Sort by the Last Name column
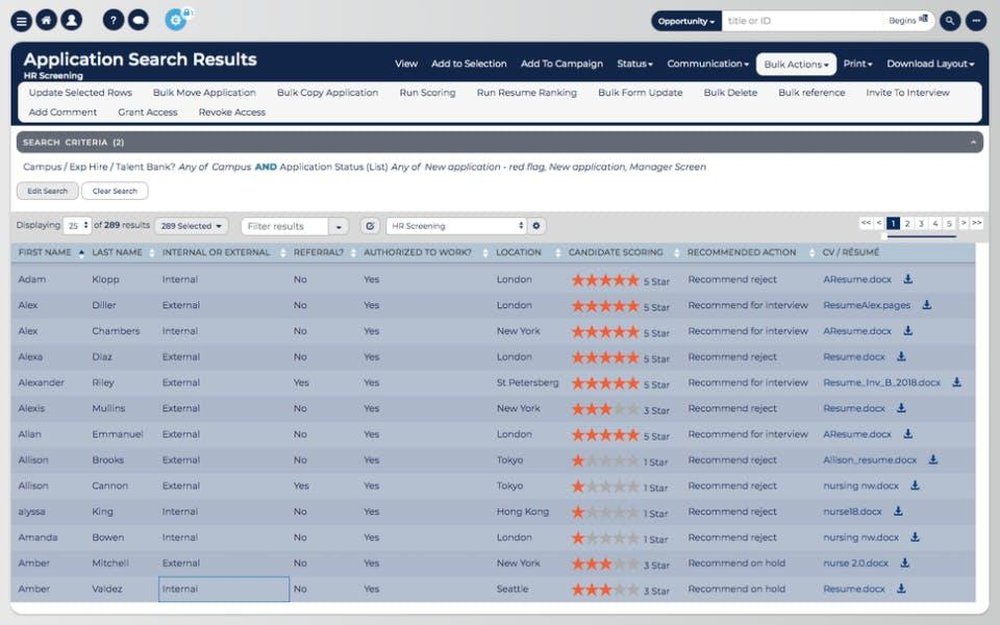Image resolution: width=1000 pixels, height=625 pixels. (117, 253)
